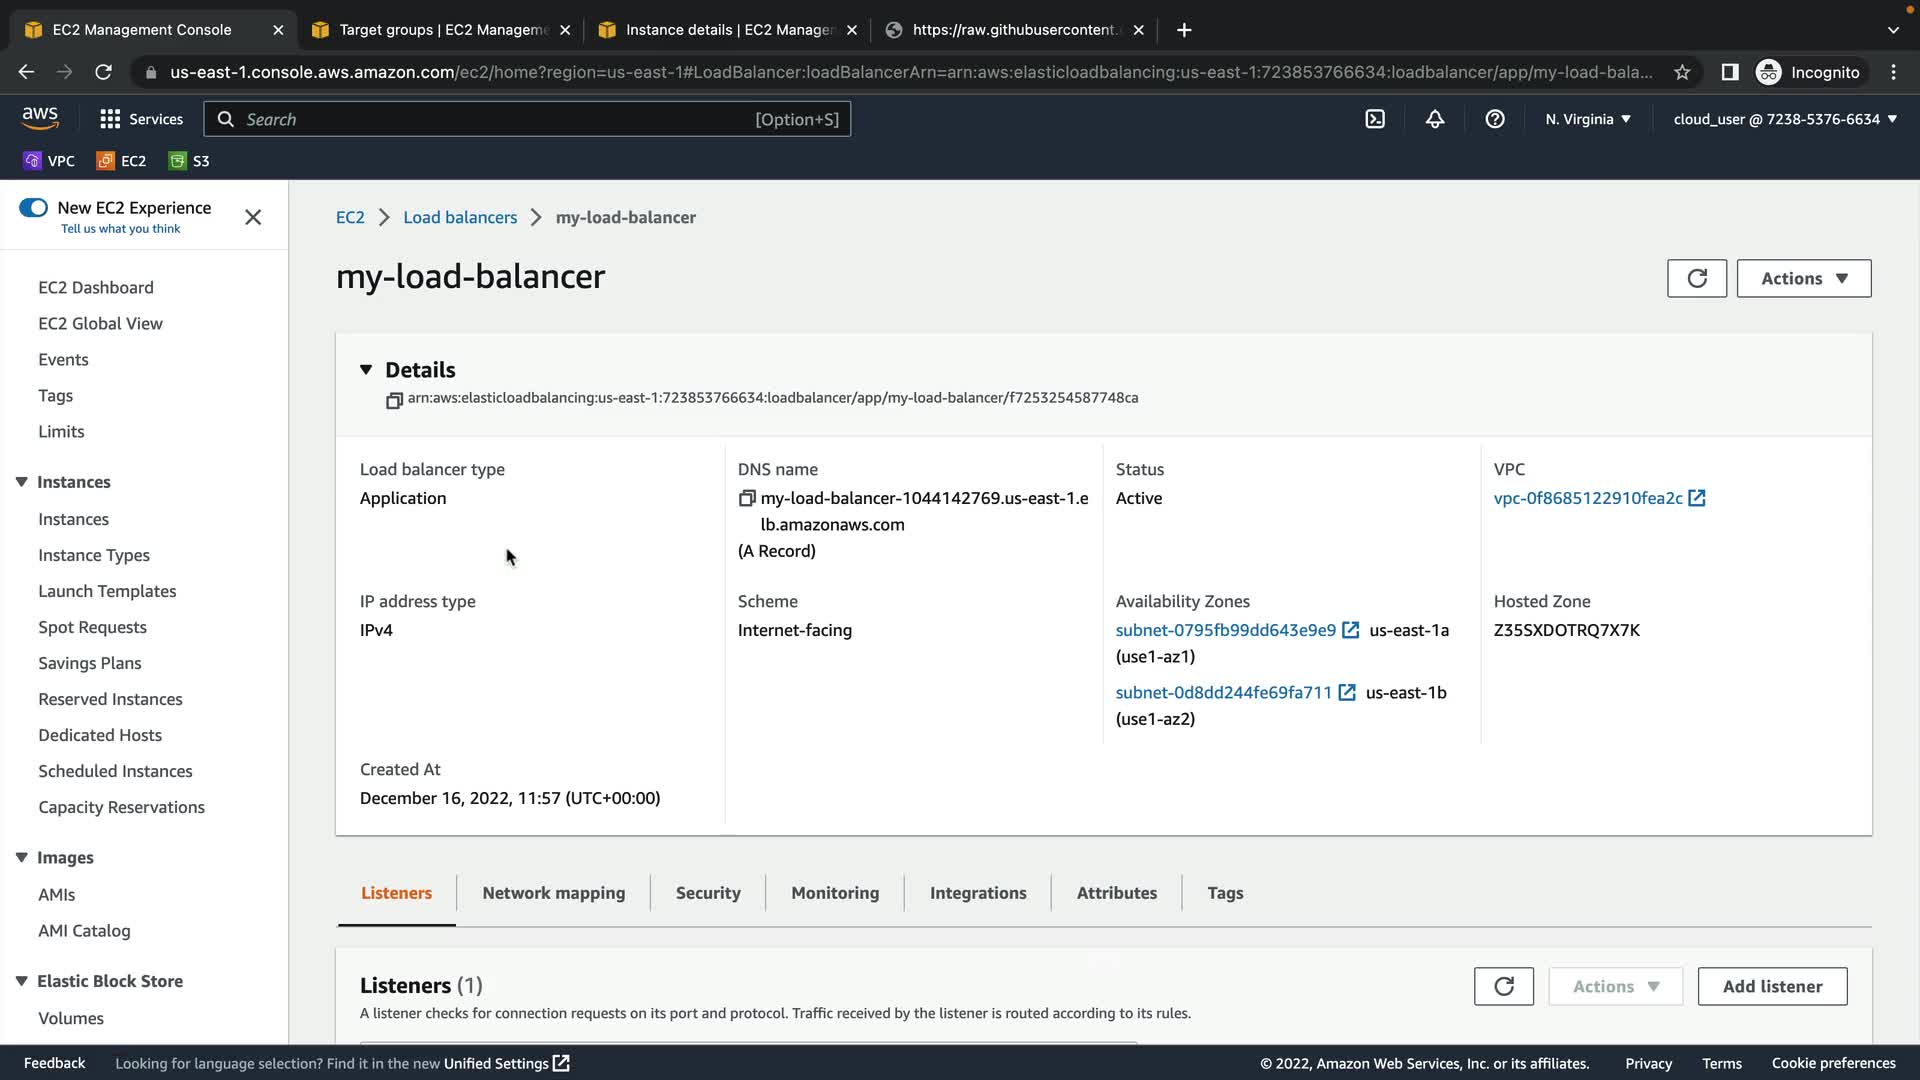This screenshot has height=1080, width=1920.
Task: Switch to the Network mapping tab
Action: point(553,893)
